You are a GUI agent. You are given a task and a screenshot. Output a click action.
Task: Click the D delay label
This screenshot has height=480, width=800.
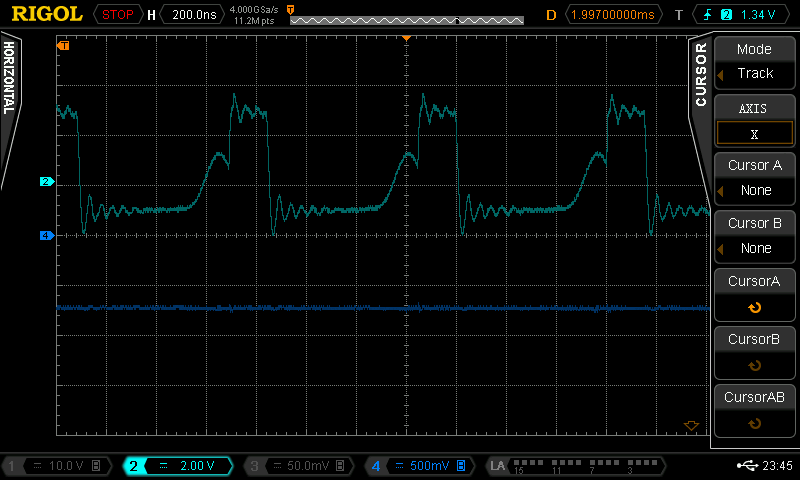point(551,15)
